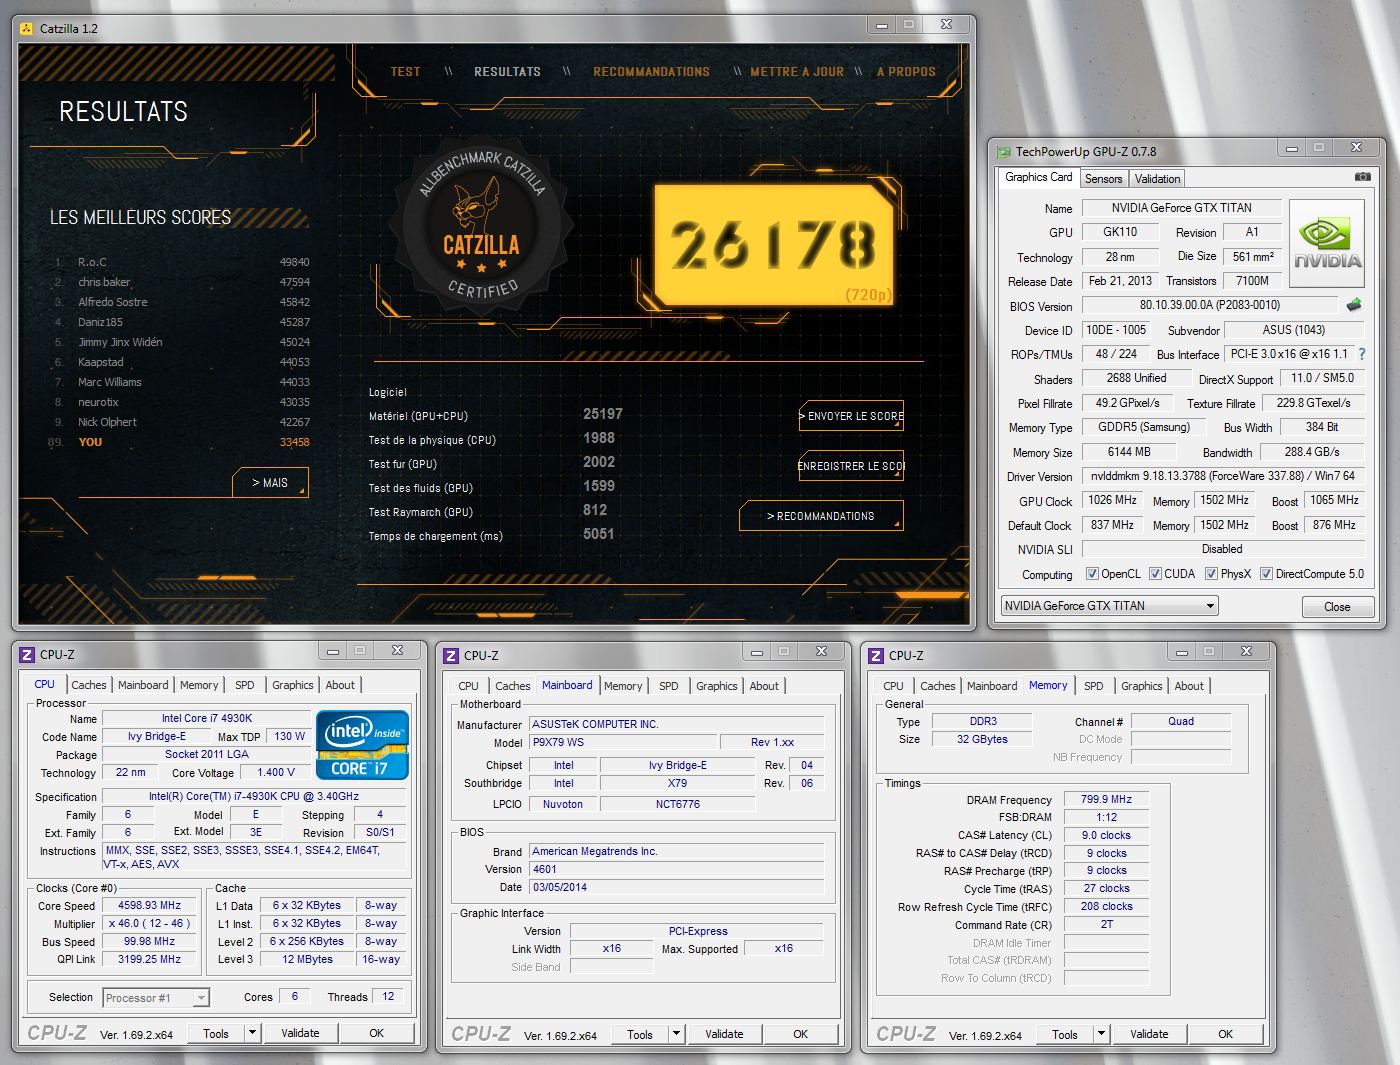Expand Tools arrow in Memory CPU-Z window
The width and height of the screenshot is (1400, 1065).
(x=1101, y=1034)
